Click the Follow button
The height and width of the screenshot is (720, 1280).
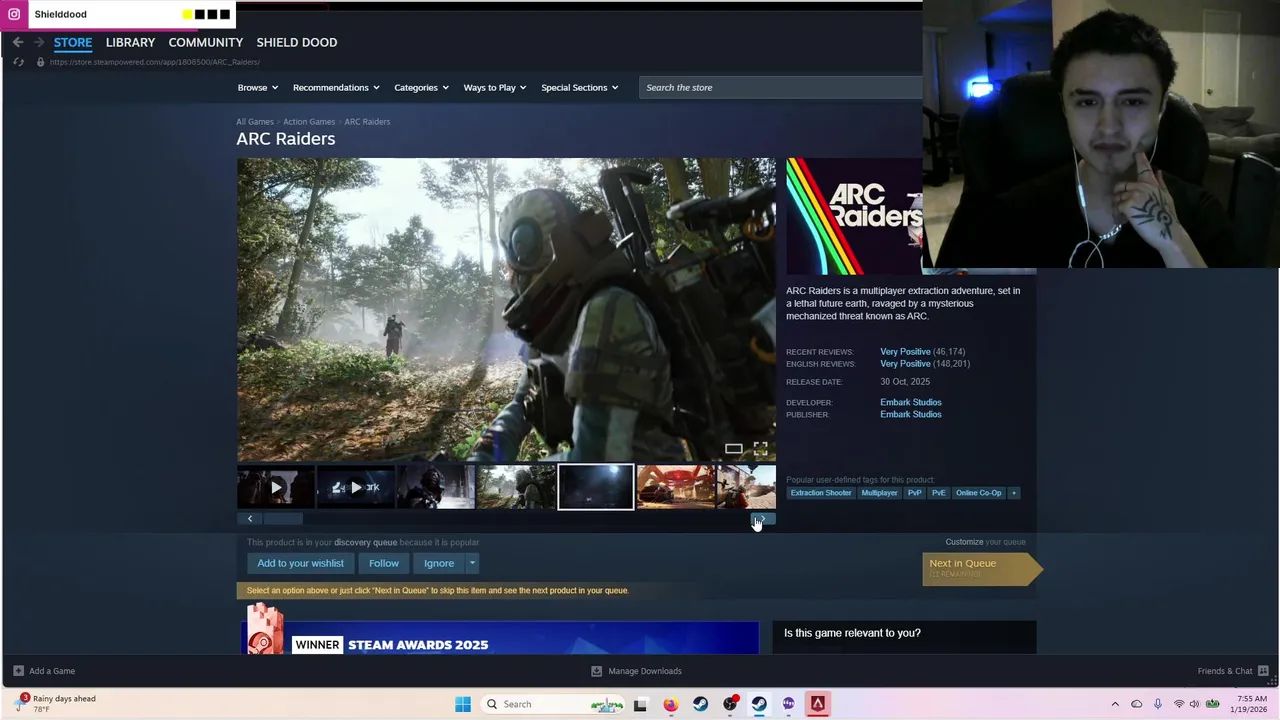coord(384,563)
